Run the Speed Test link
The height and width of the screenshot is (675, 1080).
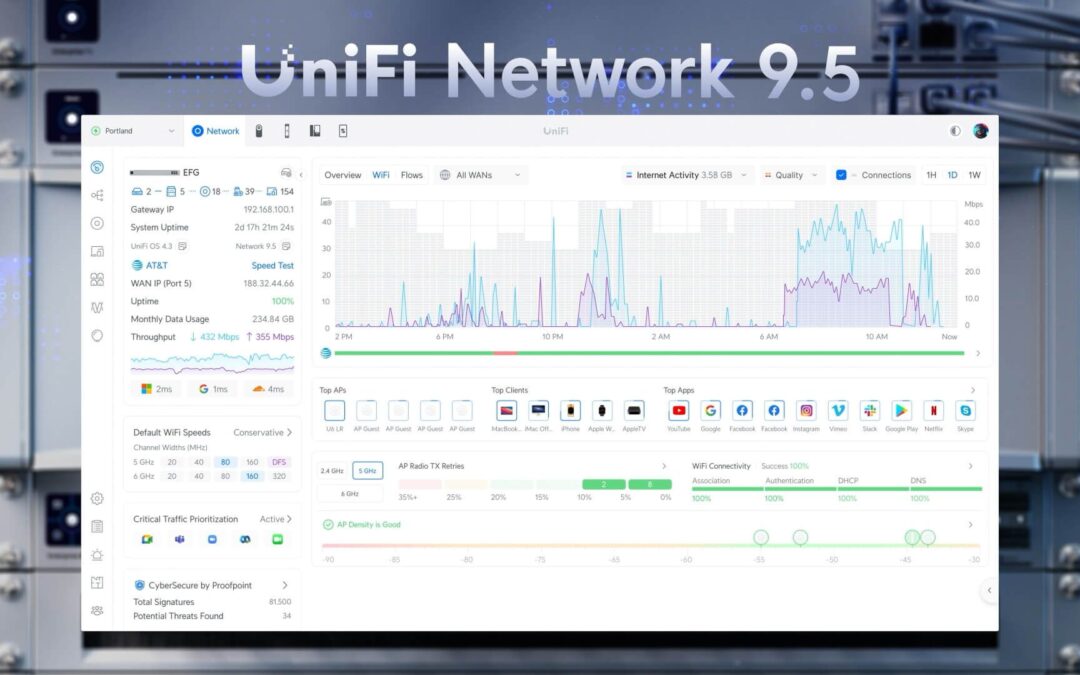point(272,266)
